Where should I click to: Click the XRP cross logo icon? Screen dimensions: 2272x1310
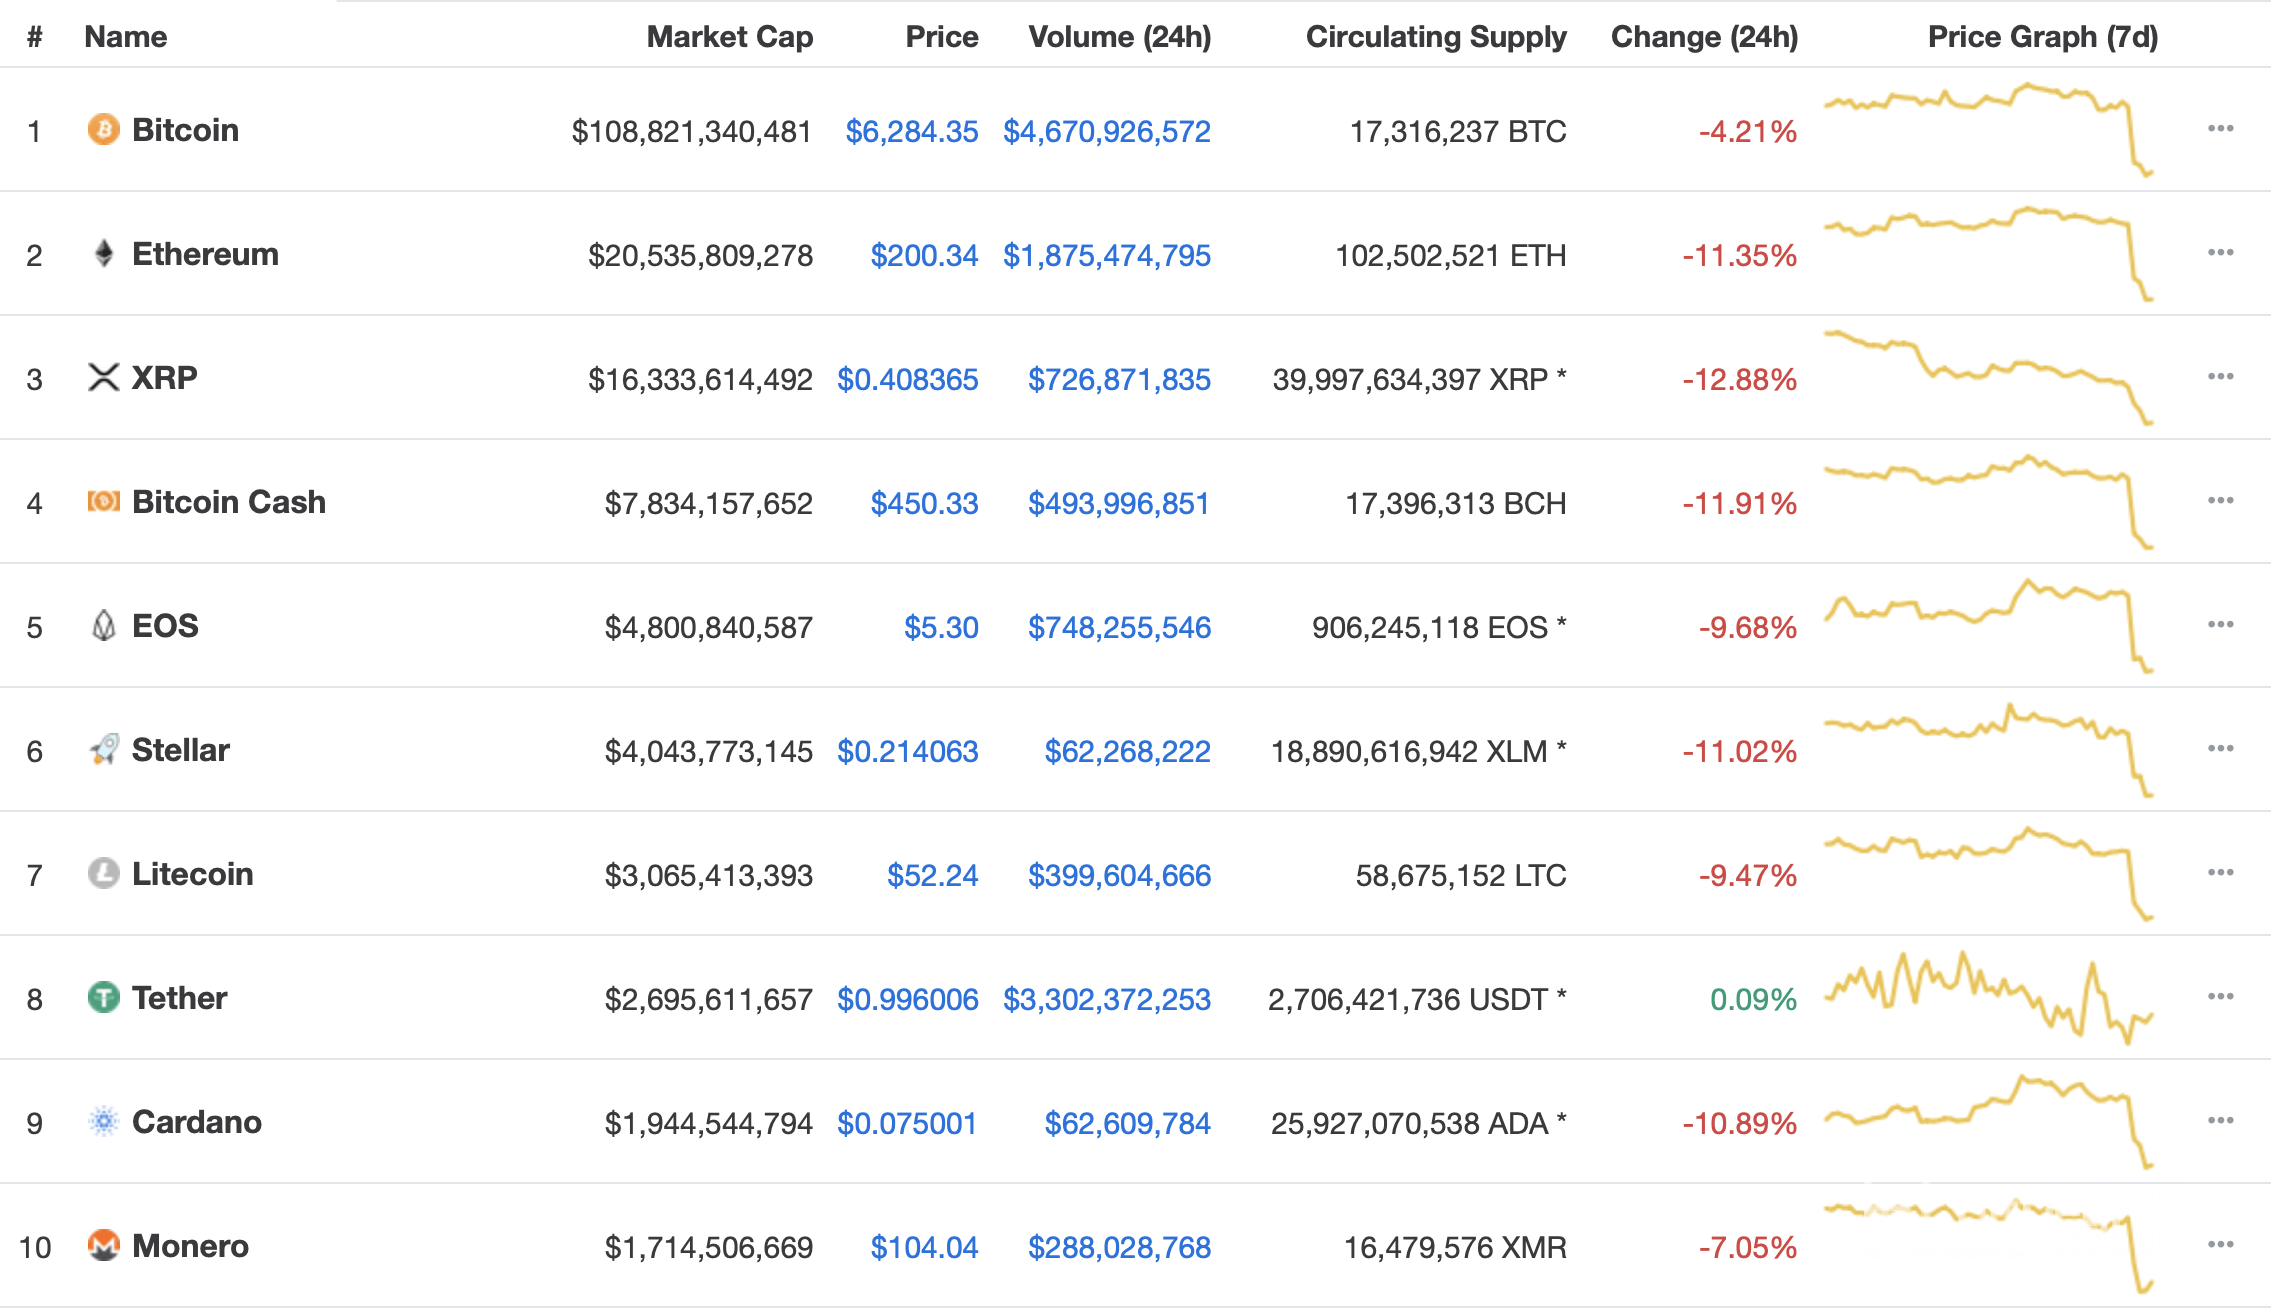(103, 377)
